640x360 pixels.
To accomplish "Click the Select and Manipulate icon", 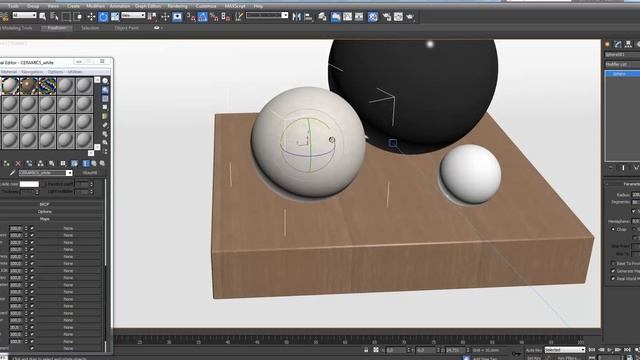I will 165,17.
